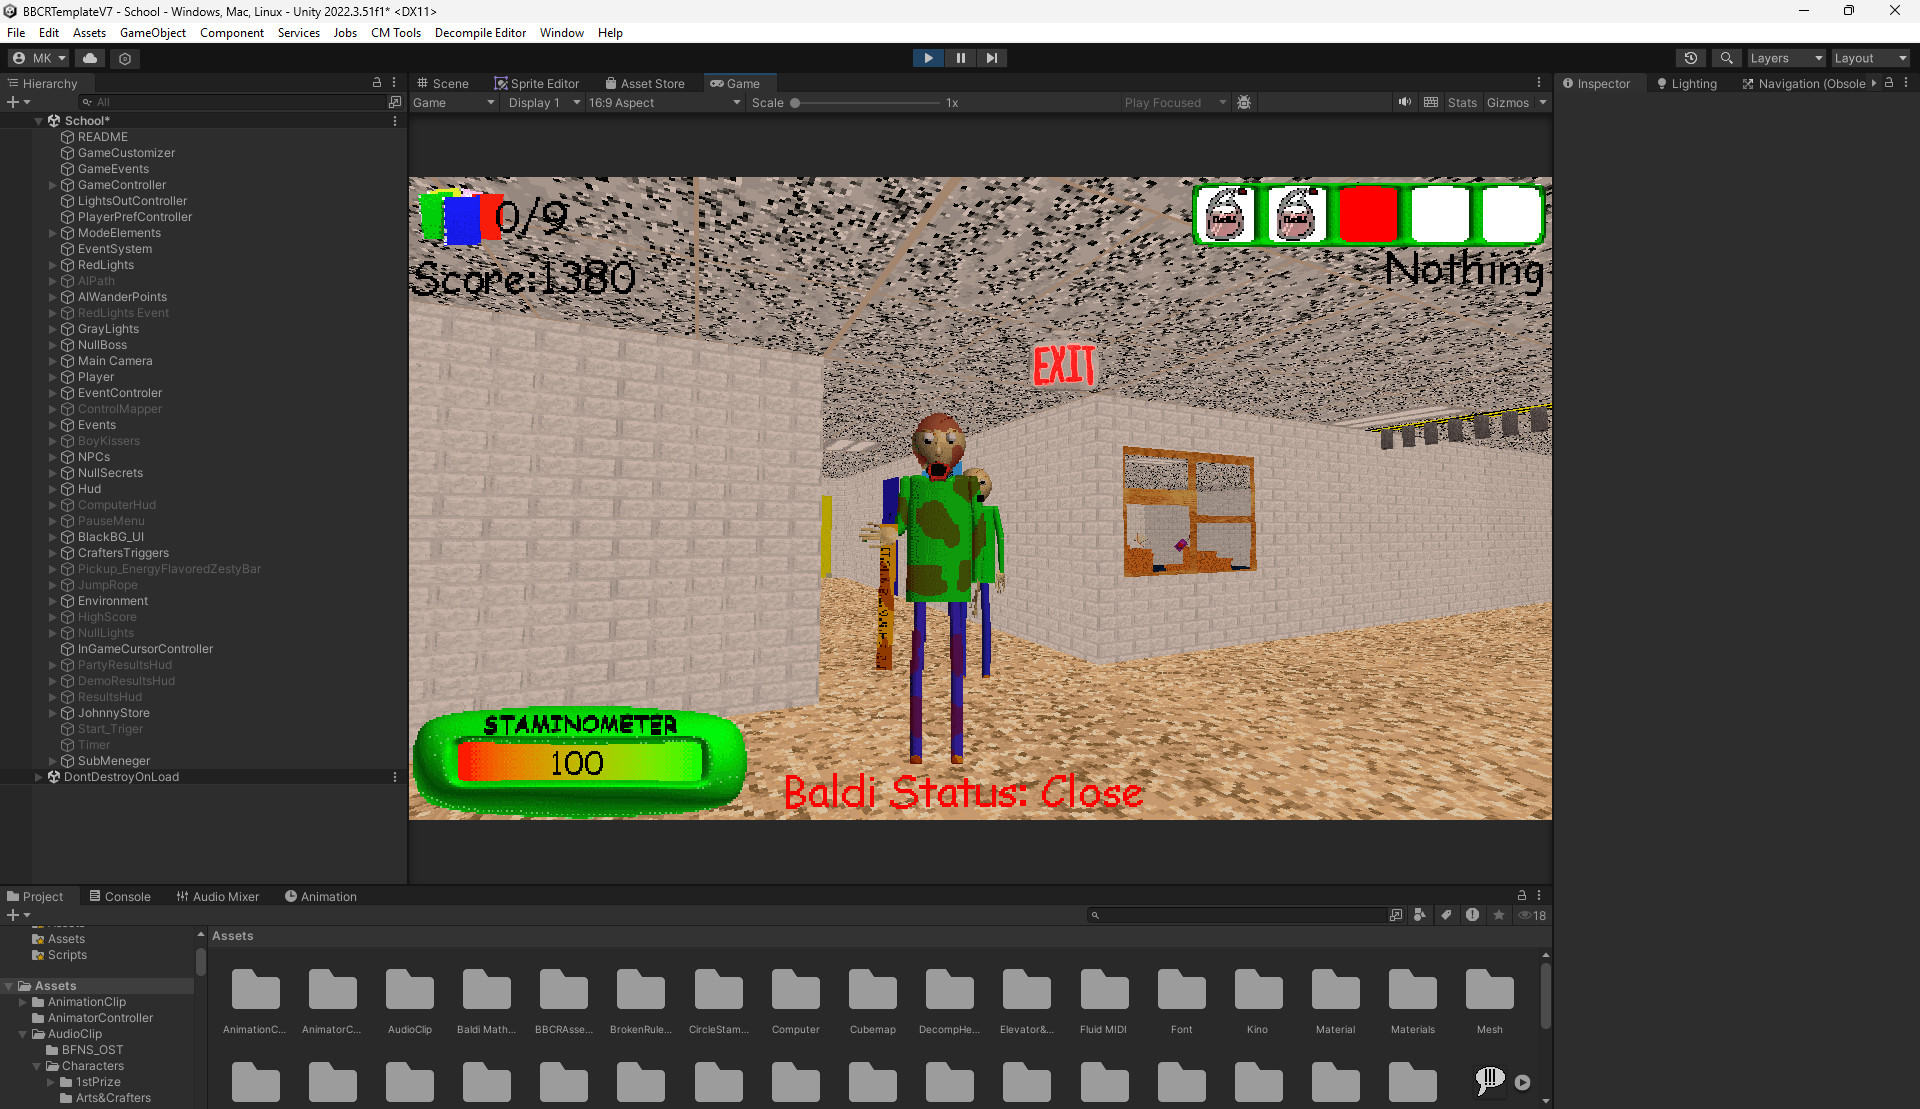
Task: Pause the game with the Pause button
Action: tap(960, 57)
